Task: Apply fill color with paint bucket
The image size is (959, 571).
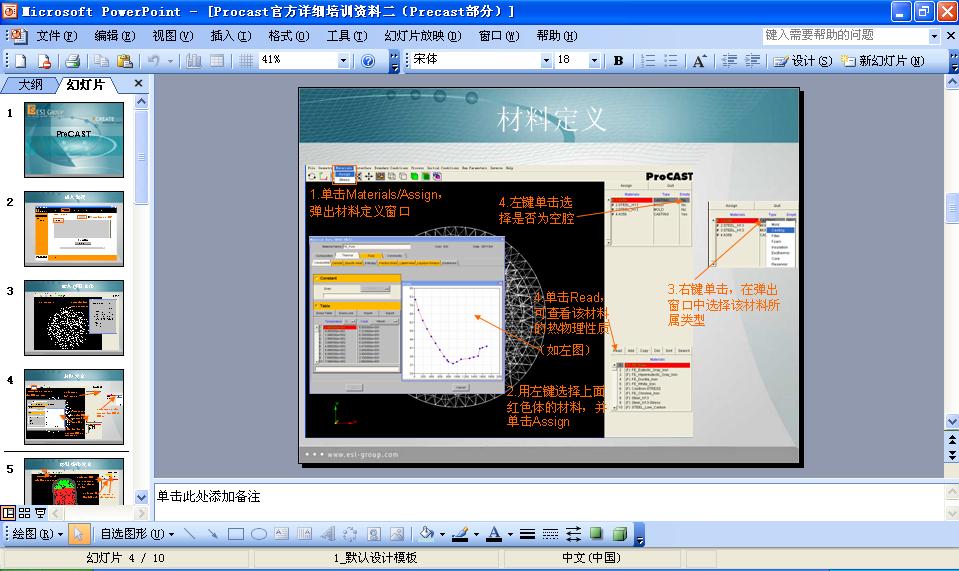Action: click(x=426, y=534)
